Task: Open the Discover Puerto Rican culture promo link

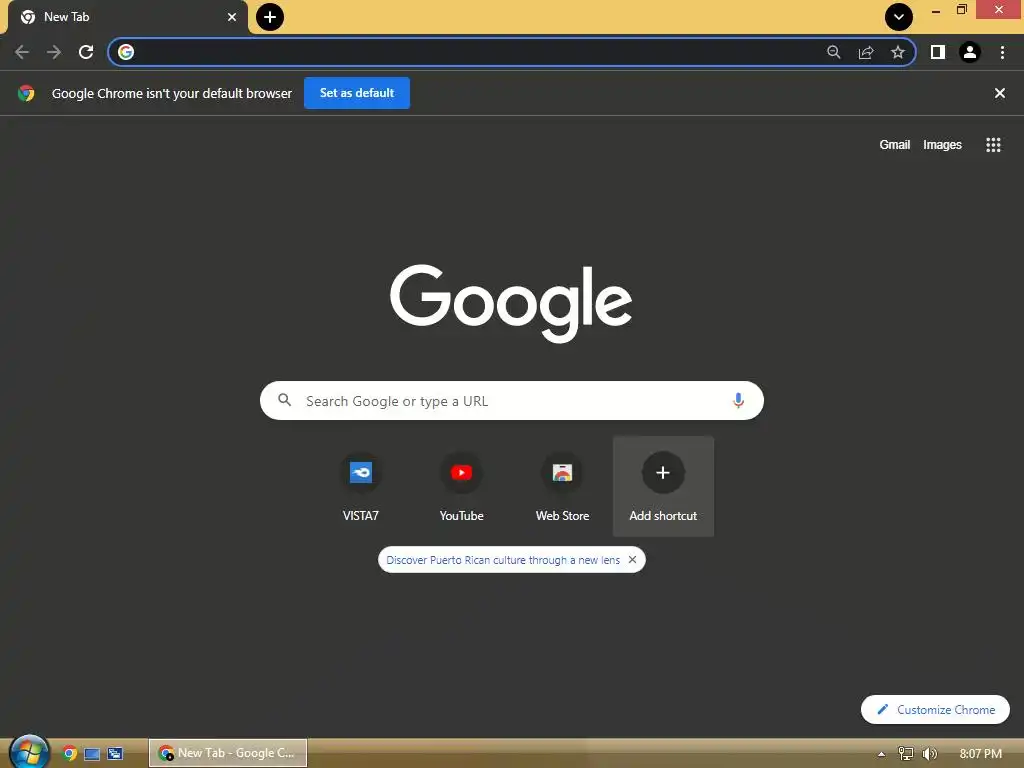Action: [x=503, y=560]
